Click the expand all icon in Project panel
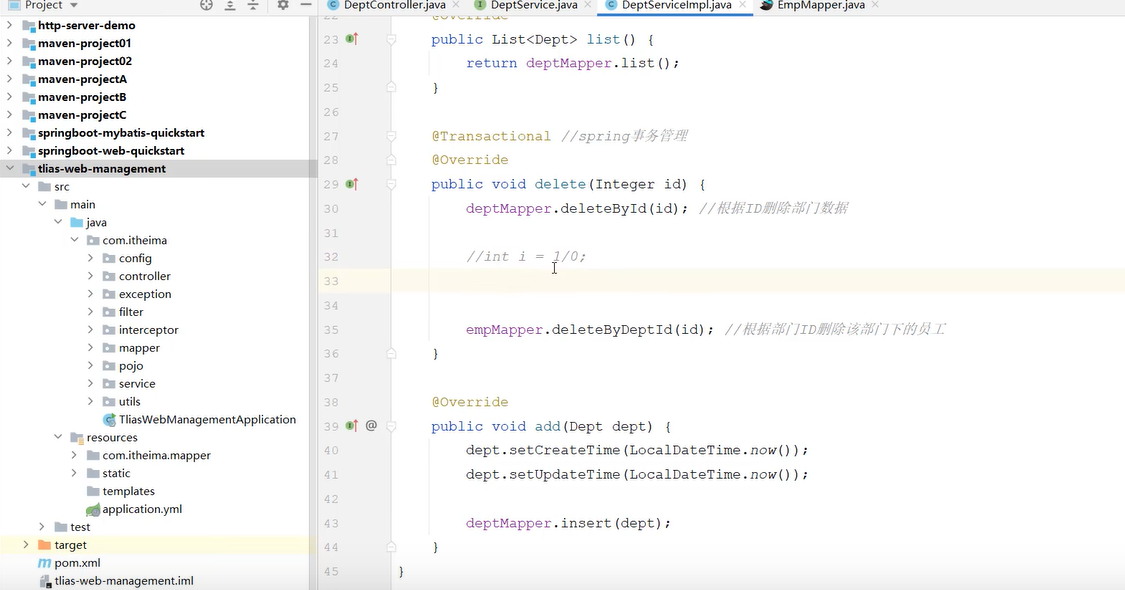The image size is (1125, 590). (230, 5)
